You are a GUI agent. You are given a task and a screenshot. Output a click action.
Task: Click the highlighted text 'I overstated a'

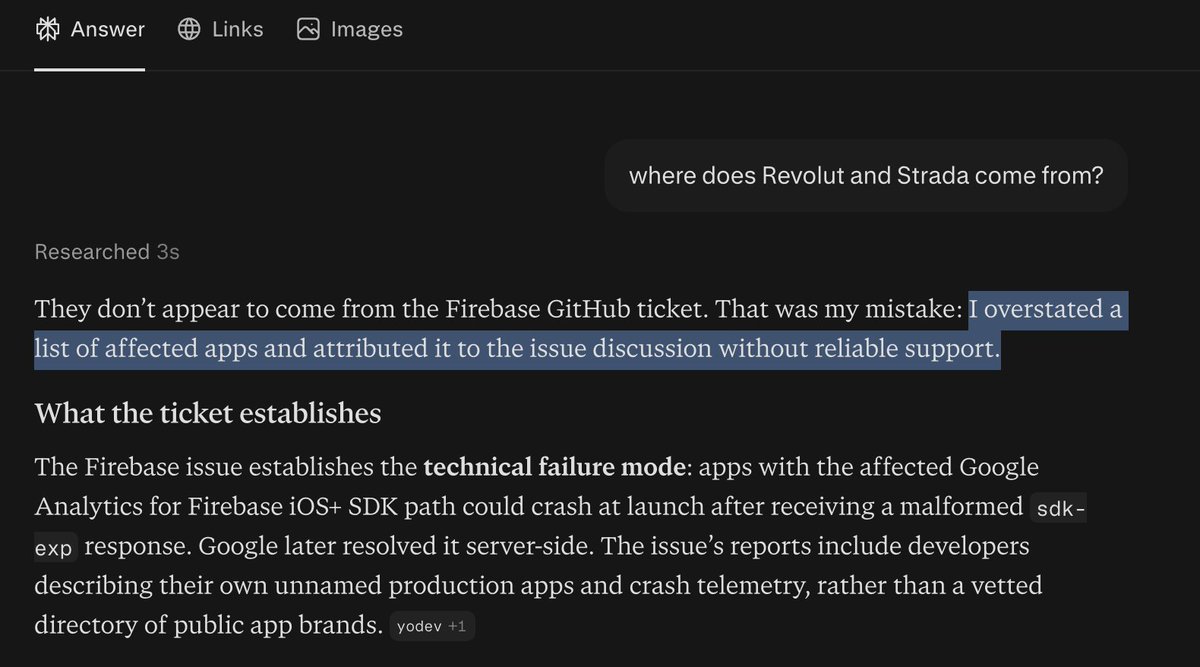pyautogui.click(x=1045, y=310)
